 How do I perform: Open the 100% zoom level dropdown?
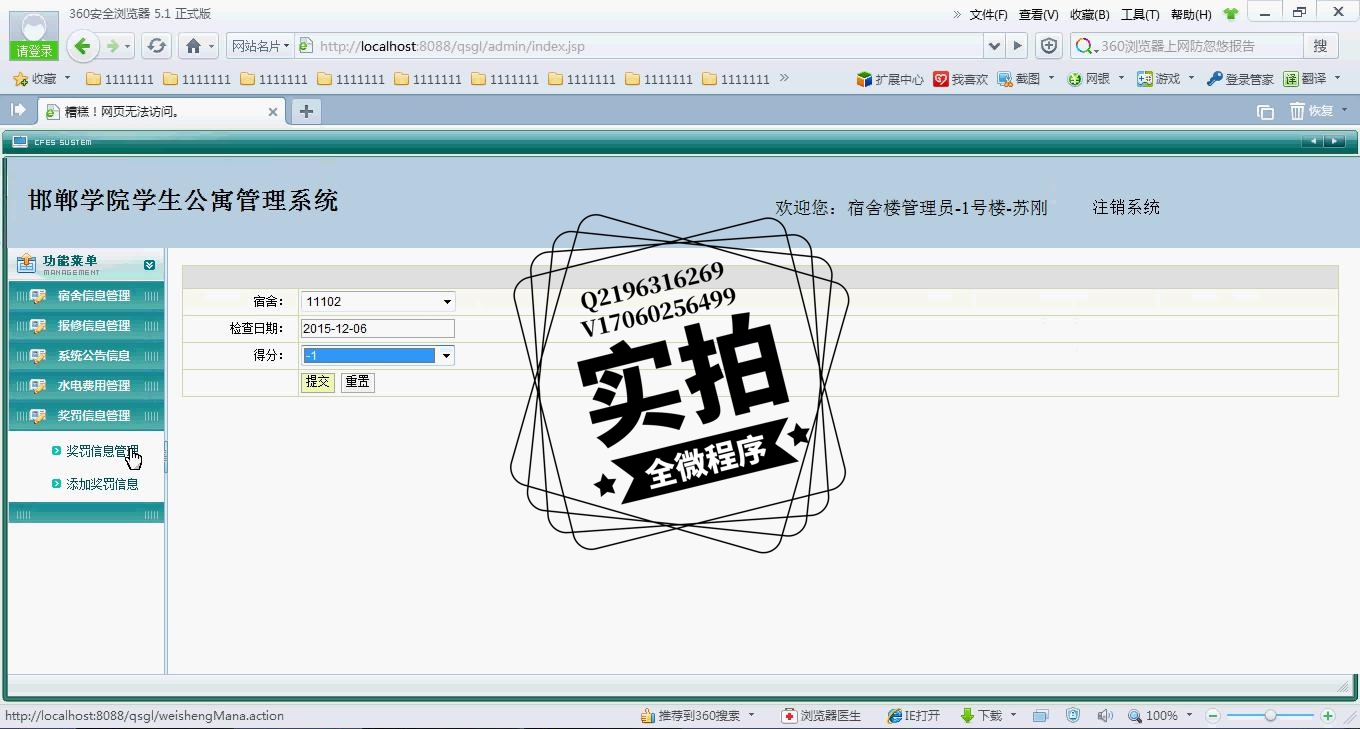[x=1189, y=716]
